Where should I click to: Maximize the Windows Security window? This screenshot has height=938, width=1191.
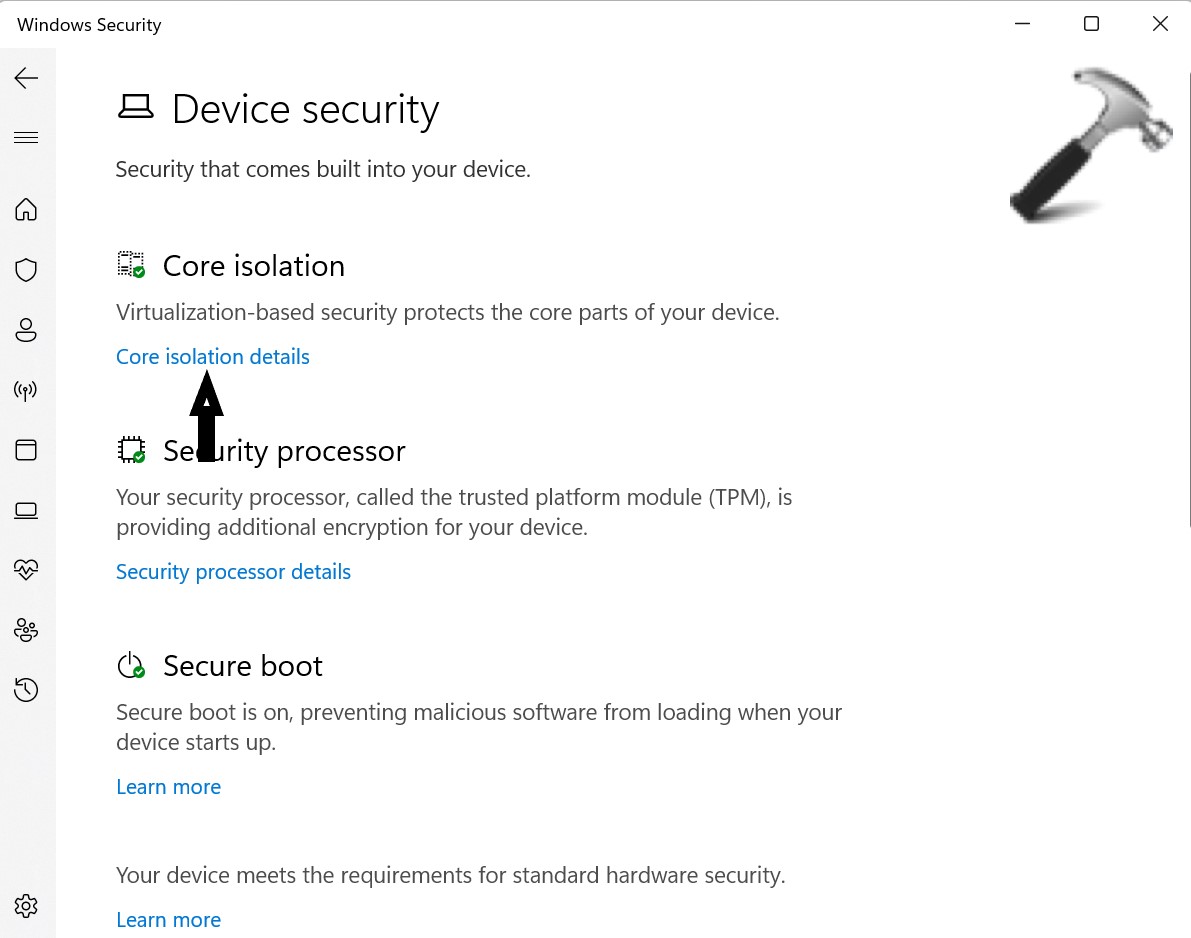point(1091,24)
